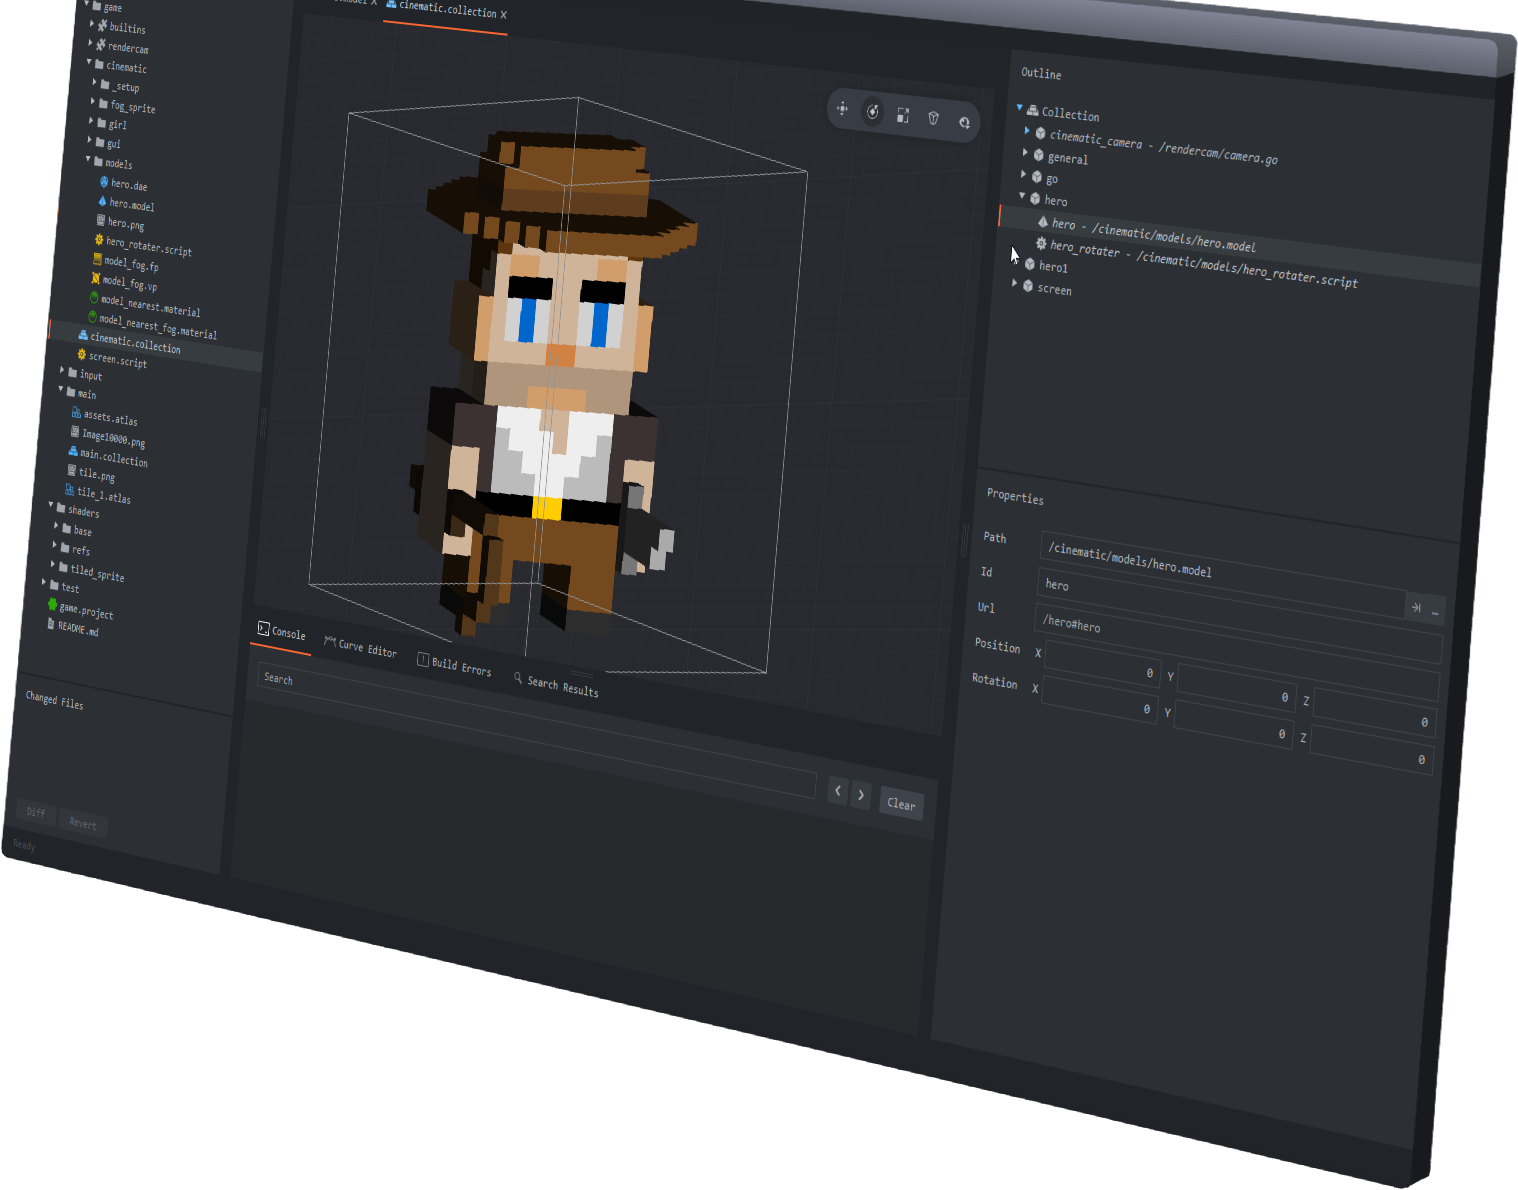Viewport: 1518px width, 1190px height.
Task: Click the hero_rotater.script gear icon in assets
Action: point(99,239)
